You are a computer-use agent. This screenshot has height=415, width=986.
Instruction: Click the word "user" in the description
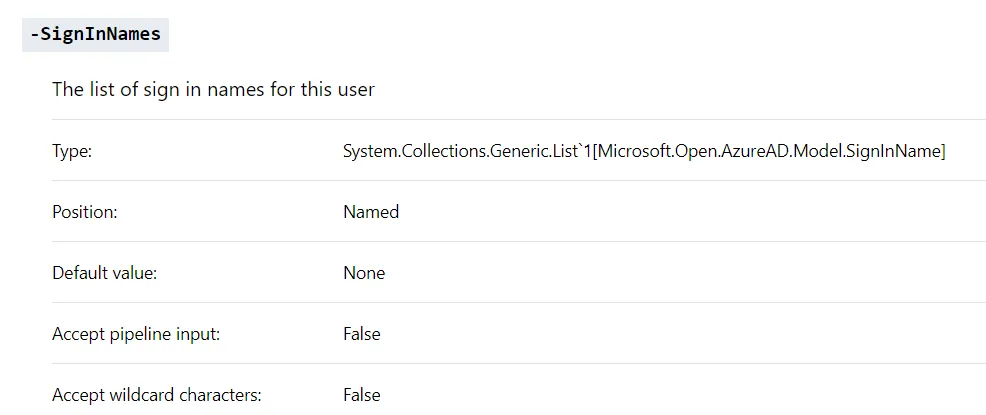[x=355, y=90]
